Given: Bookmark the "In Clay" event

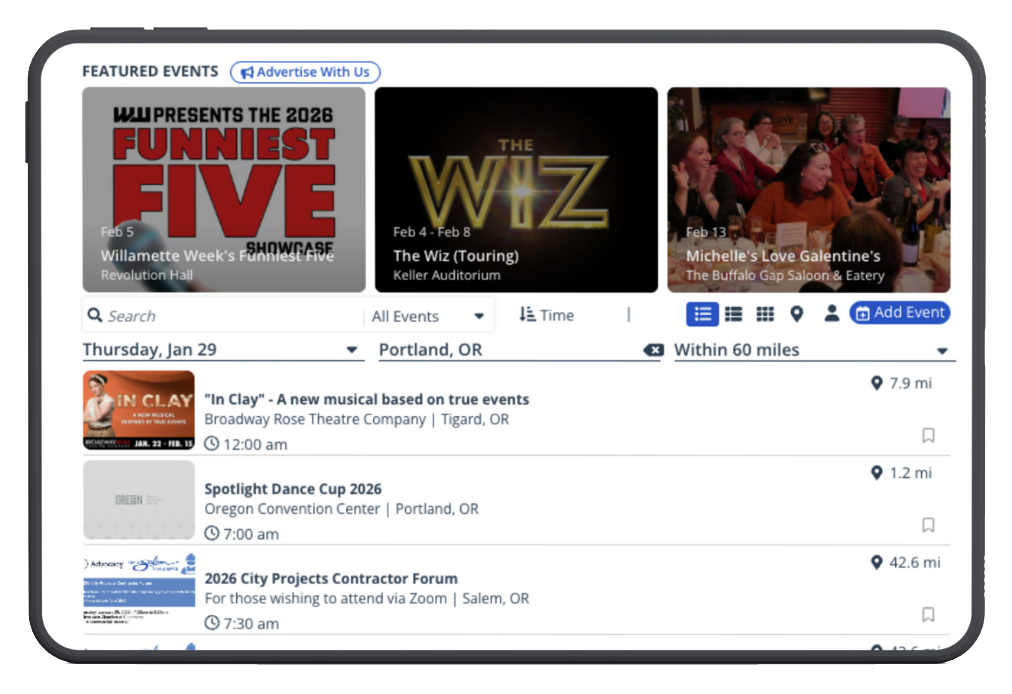Looking at the screenshot, I should coord(928,435).
